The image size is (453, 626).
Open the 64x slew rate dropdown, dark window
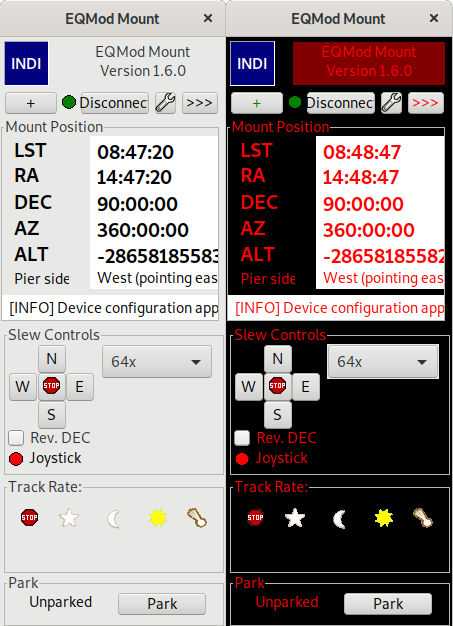383,362
